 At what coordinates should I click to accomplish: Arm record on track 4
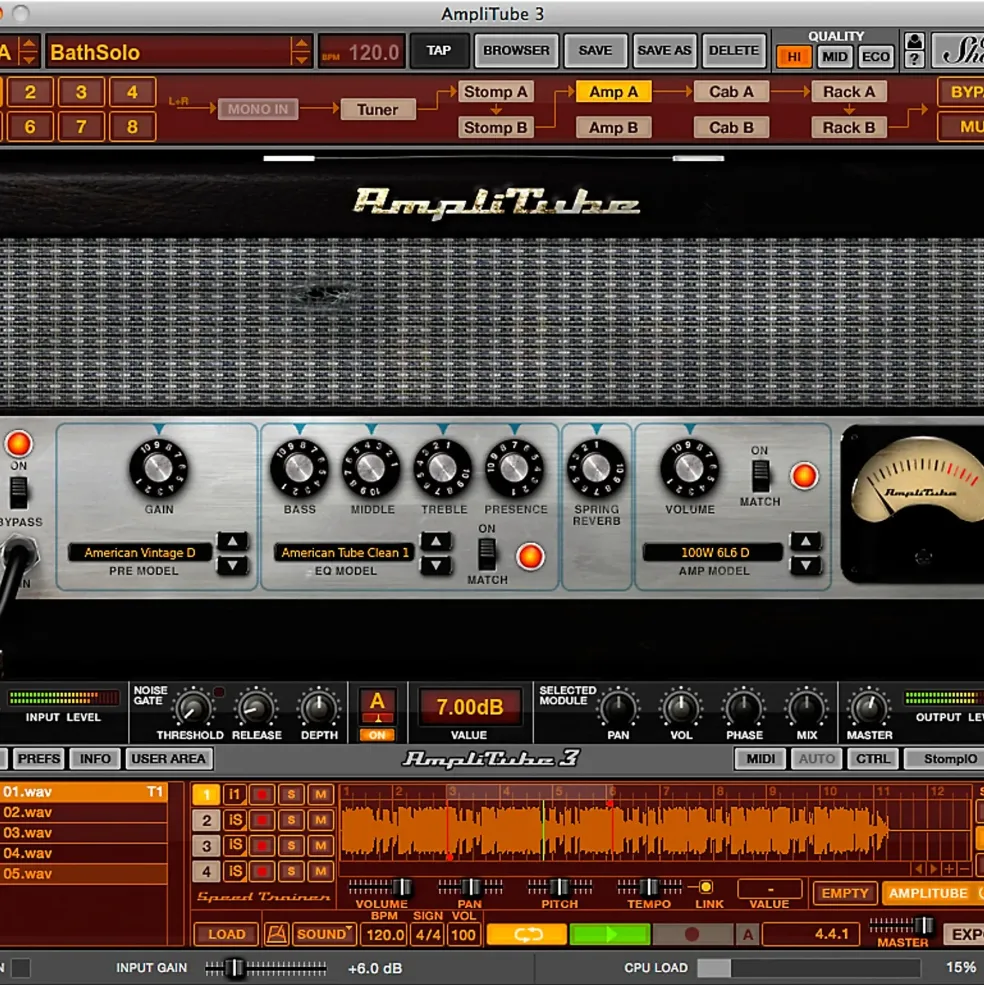click(262, 871)
